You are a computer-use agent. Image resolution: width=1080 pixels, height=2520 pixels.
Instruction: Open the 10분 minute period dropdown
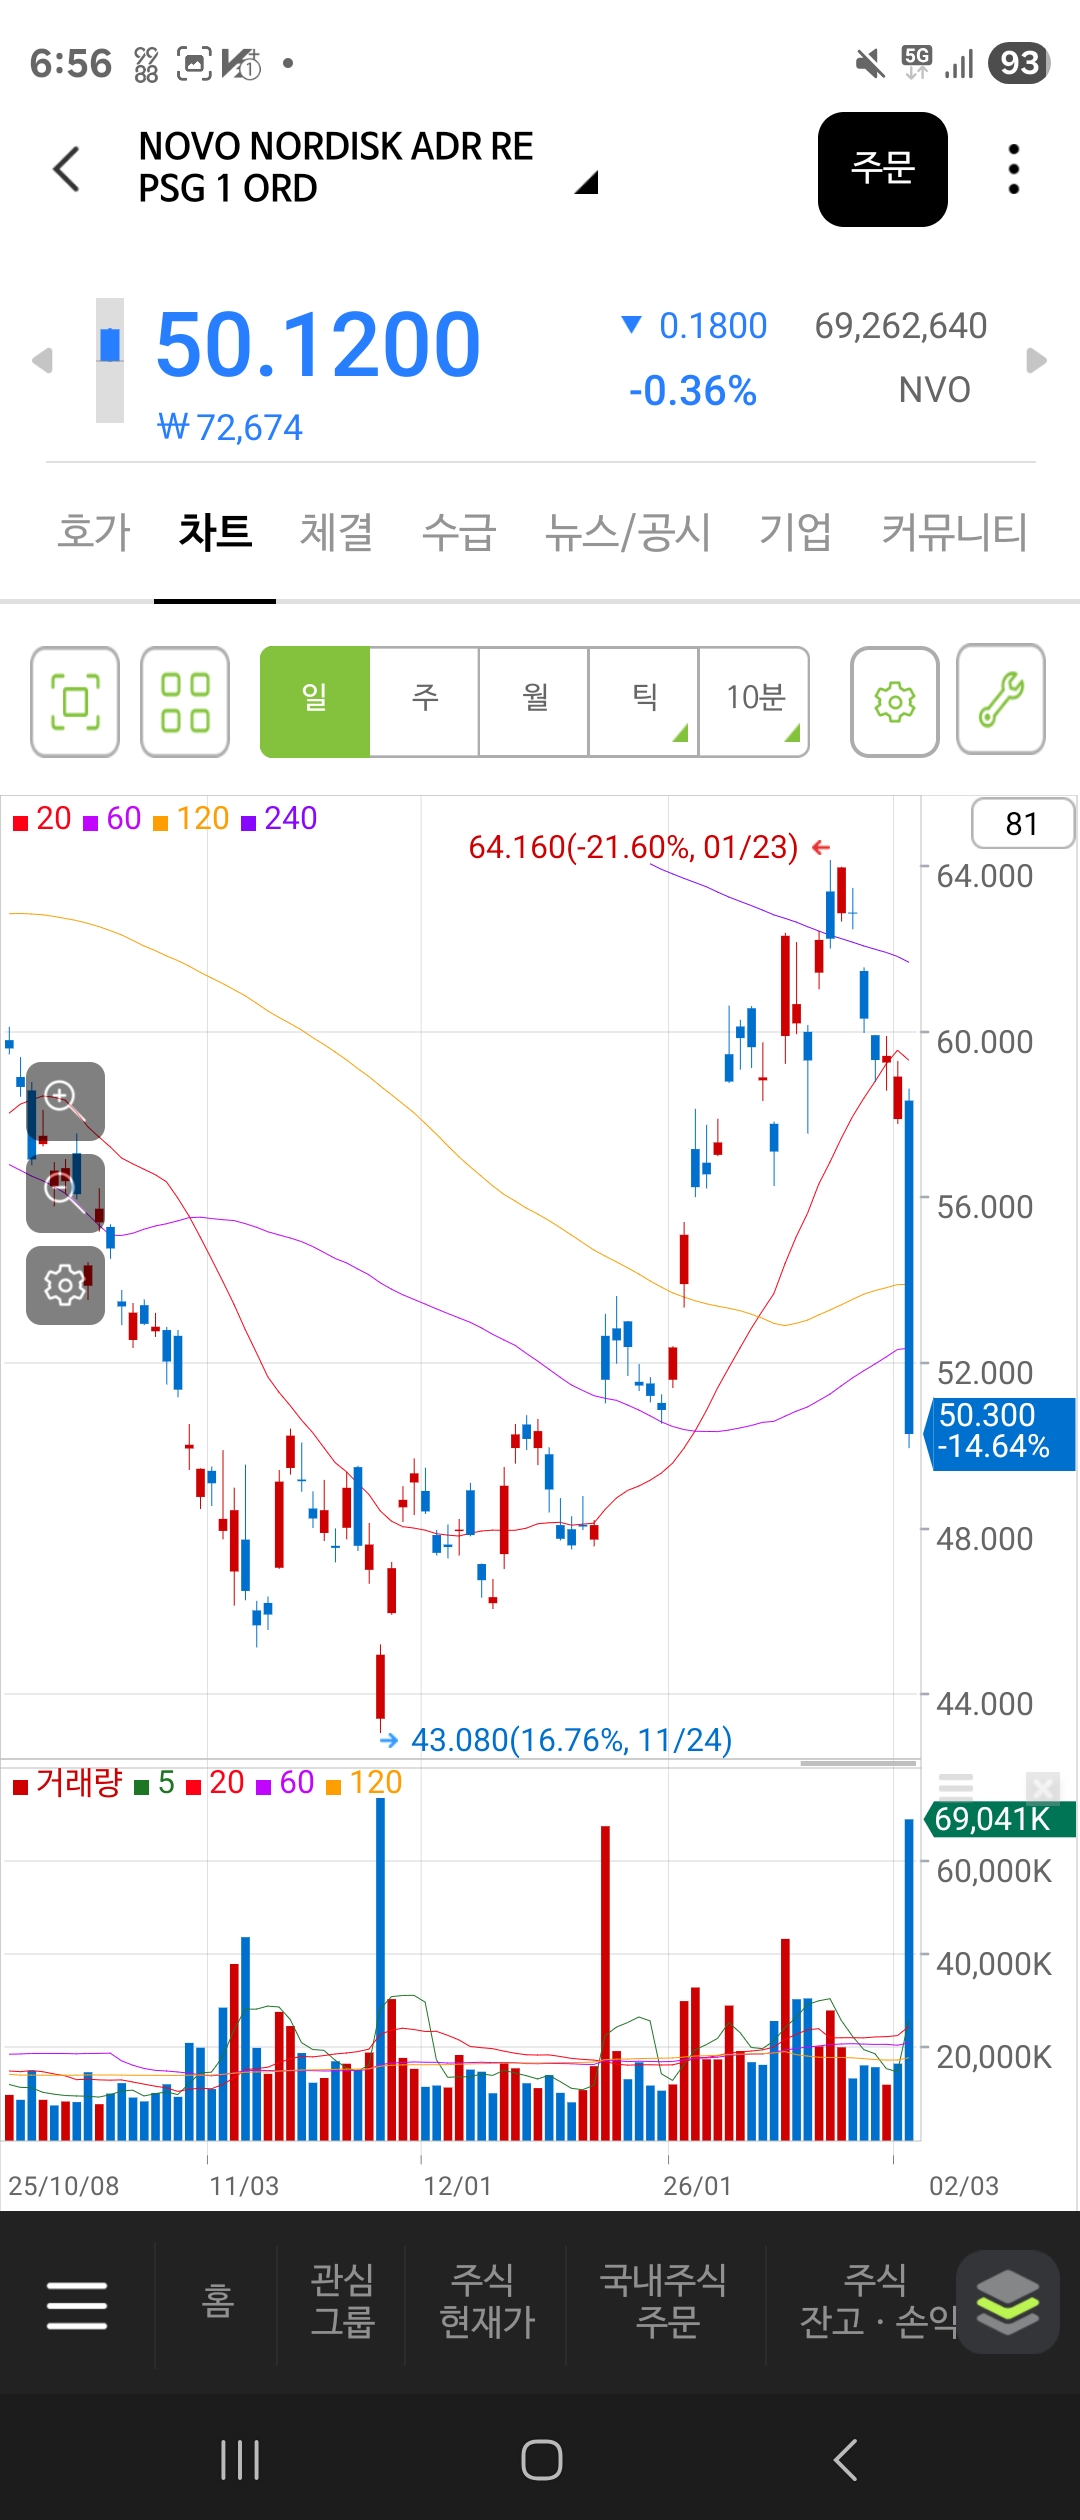(x=754, y=702)
